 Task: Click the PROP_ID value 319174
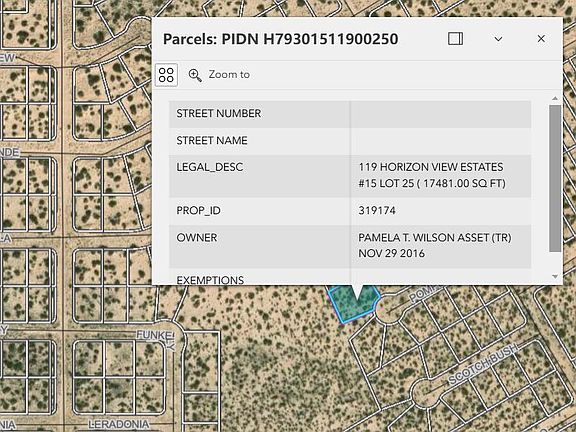[x=377, y=210]
